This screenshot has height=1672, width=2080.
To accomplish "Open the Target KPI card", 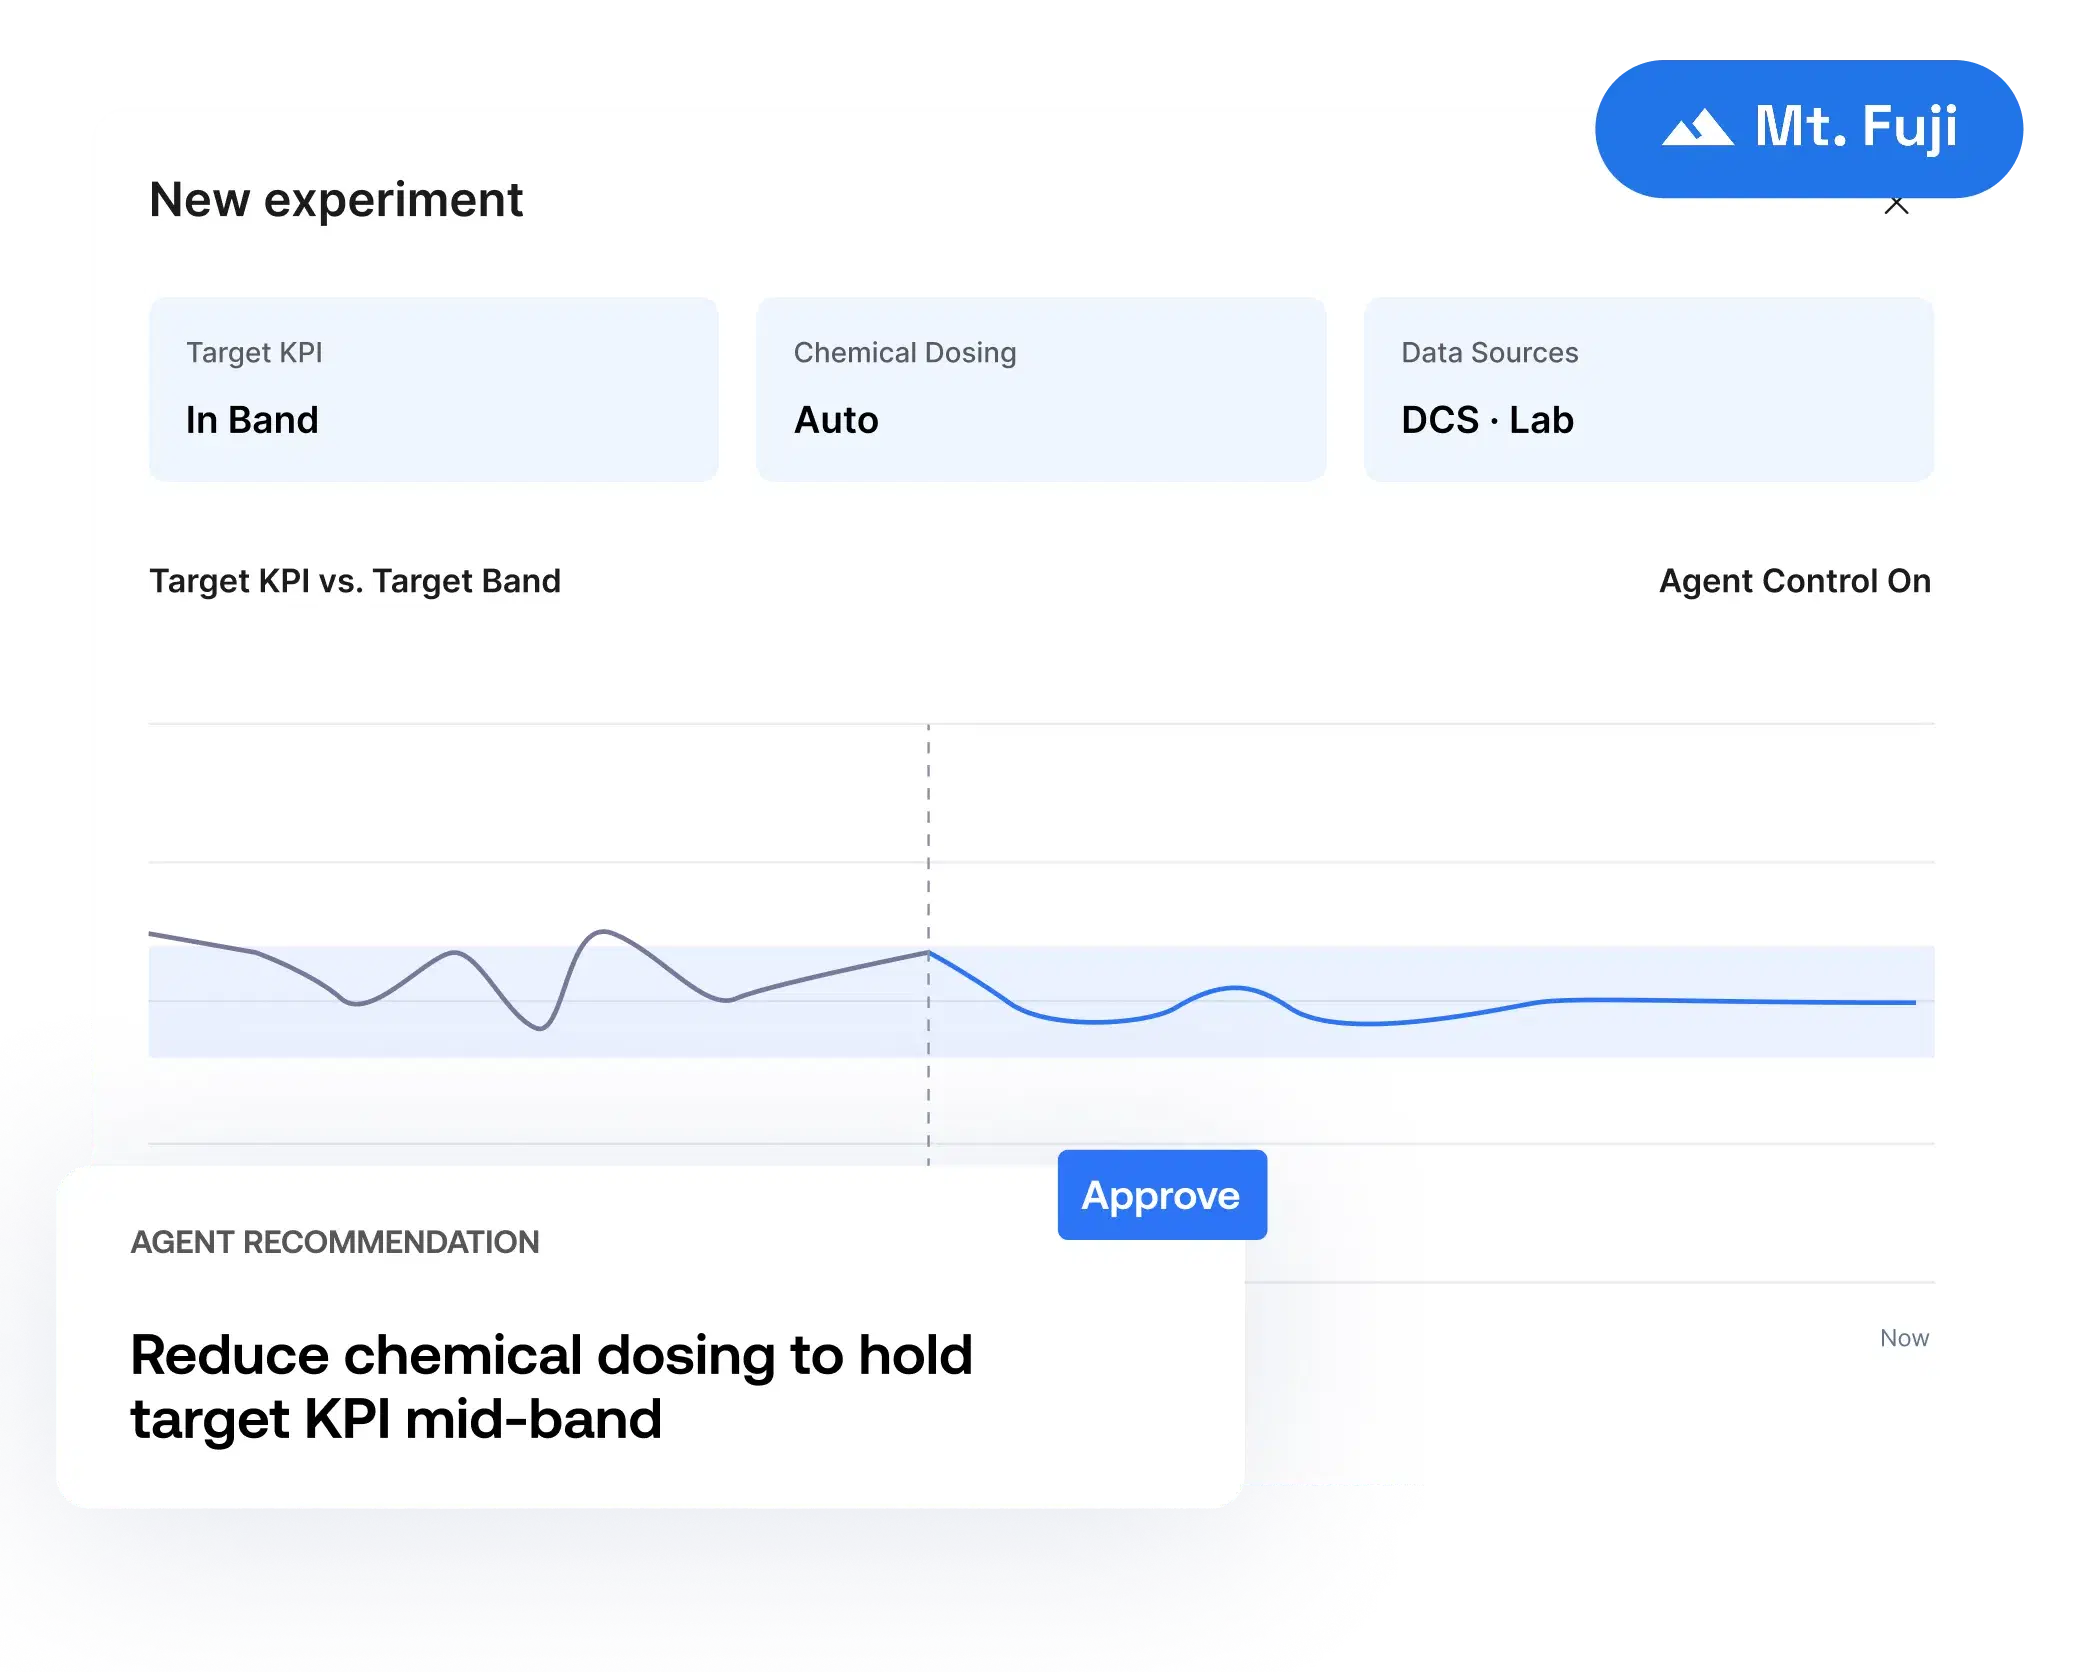I will [x=434, y=389].
